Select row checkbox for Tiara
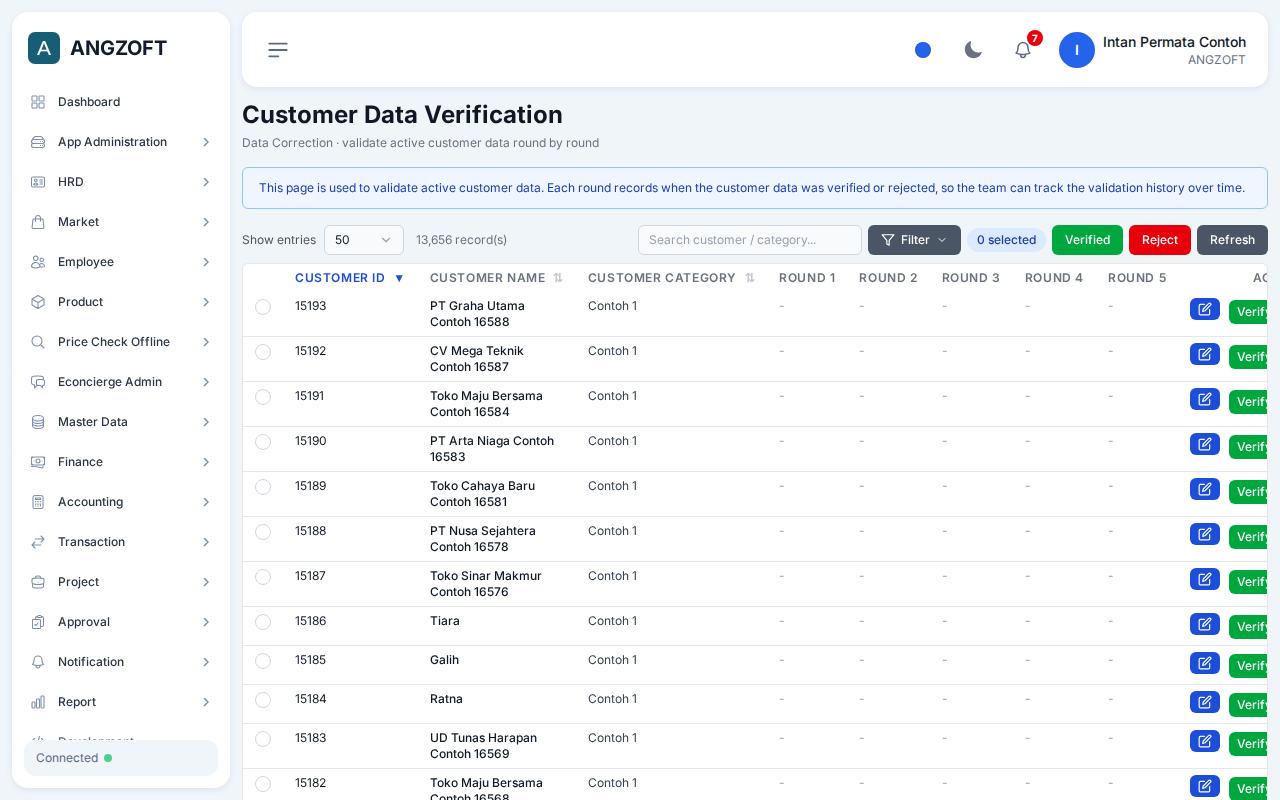The image size is (1280, 800). [263, 622]
